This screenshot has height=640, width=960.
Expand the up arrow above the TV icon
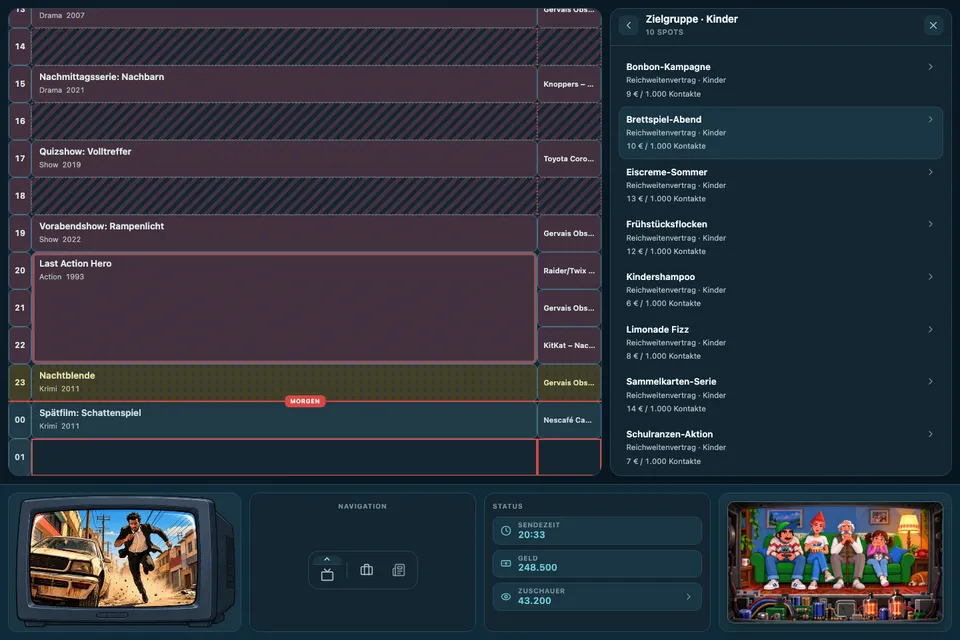tap(327, 559)
